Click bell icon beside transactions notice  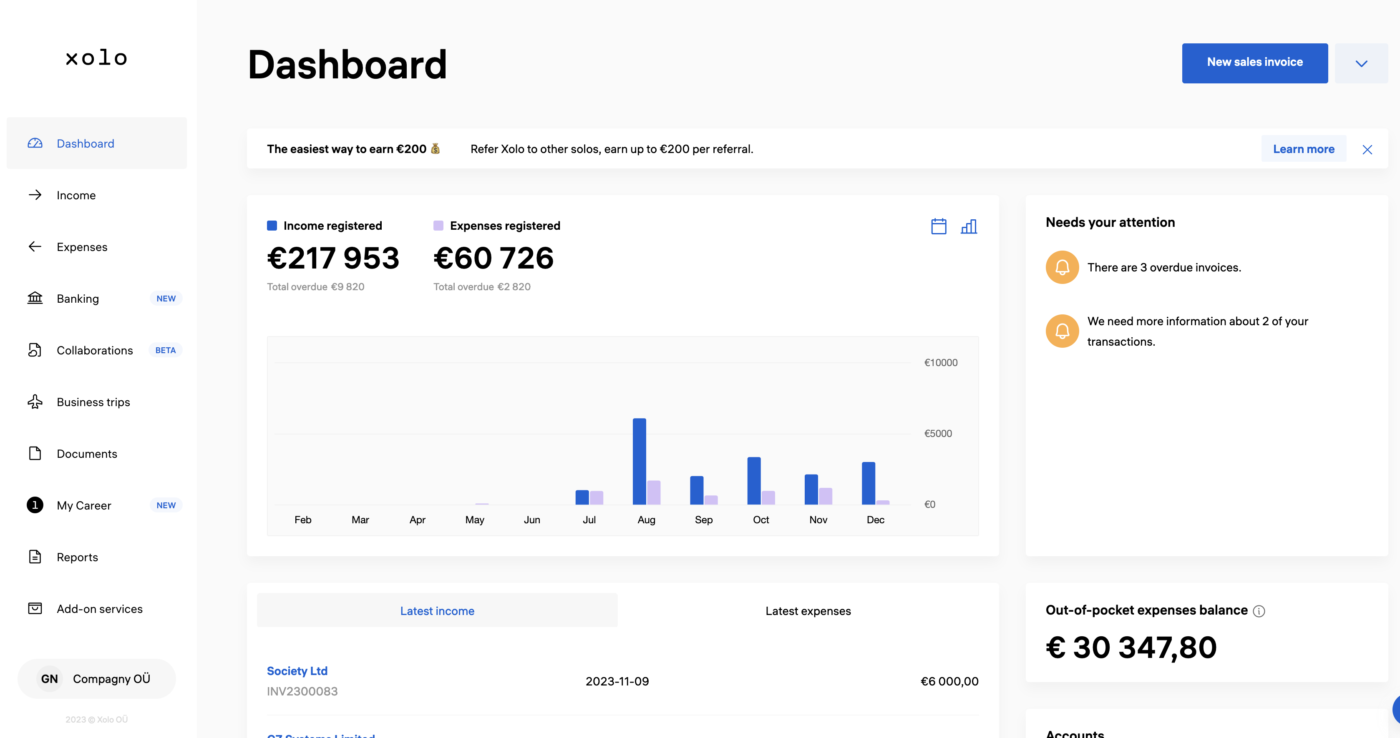click(x=1062, y=331)
